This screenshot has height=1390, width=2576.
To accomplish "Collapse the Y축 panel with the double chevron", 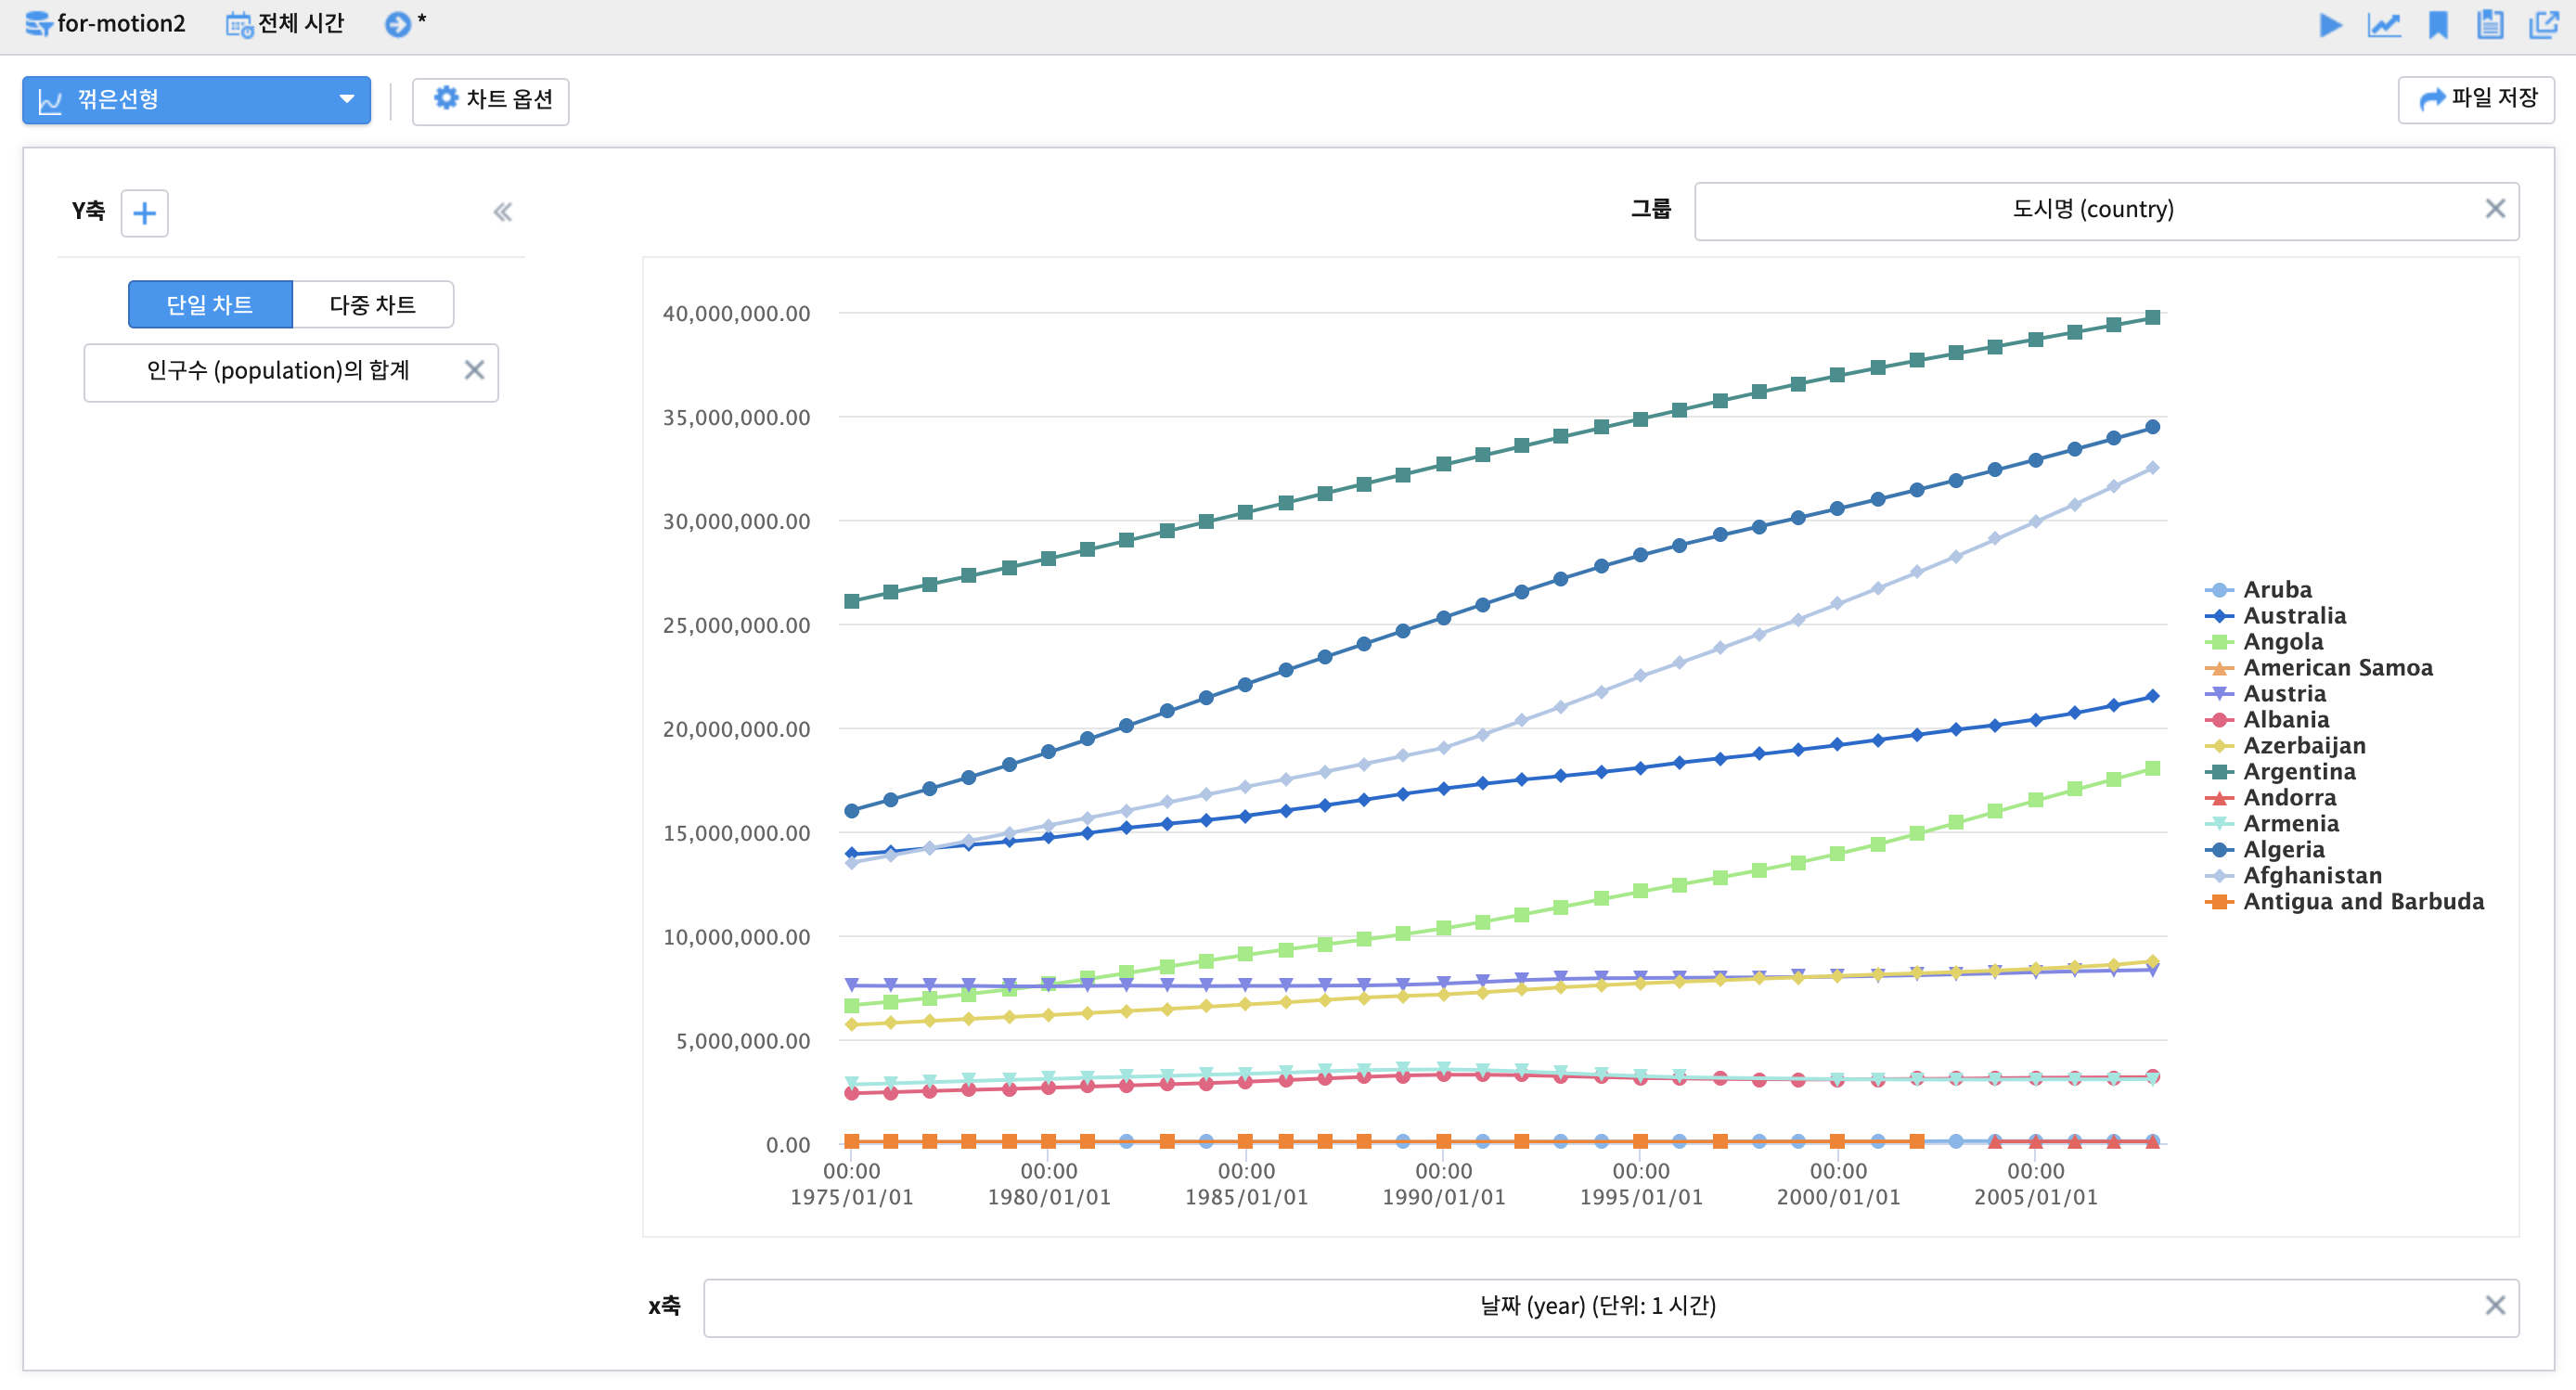I will click(502, 212).
